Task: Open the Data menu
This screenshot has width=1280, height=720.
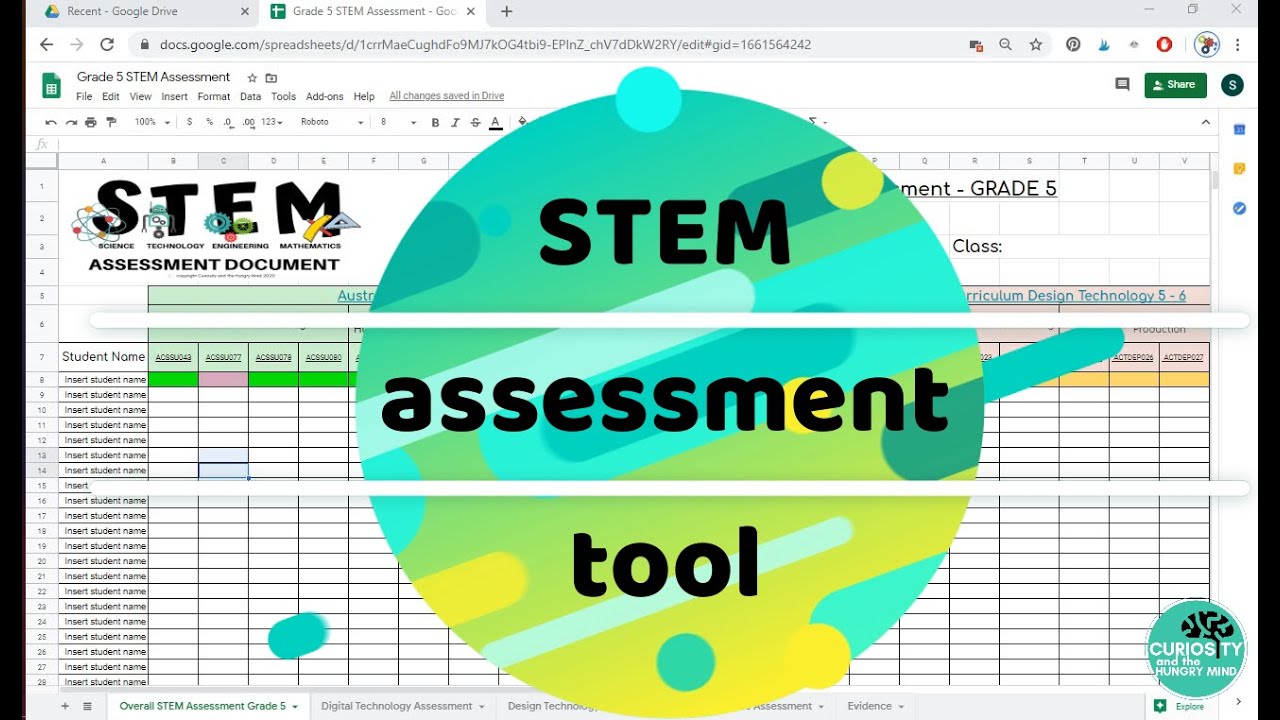Action: tap(251, 97)
